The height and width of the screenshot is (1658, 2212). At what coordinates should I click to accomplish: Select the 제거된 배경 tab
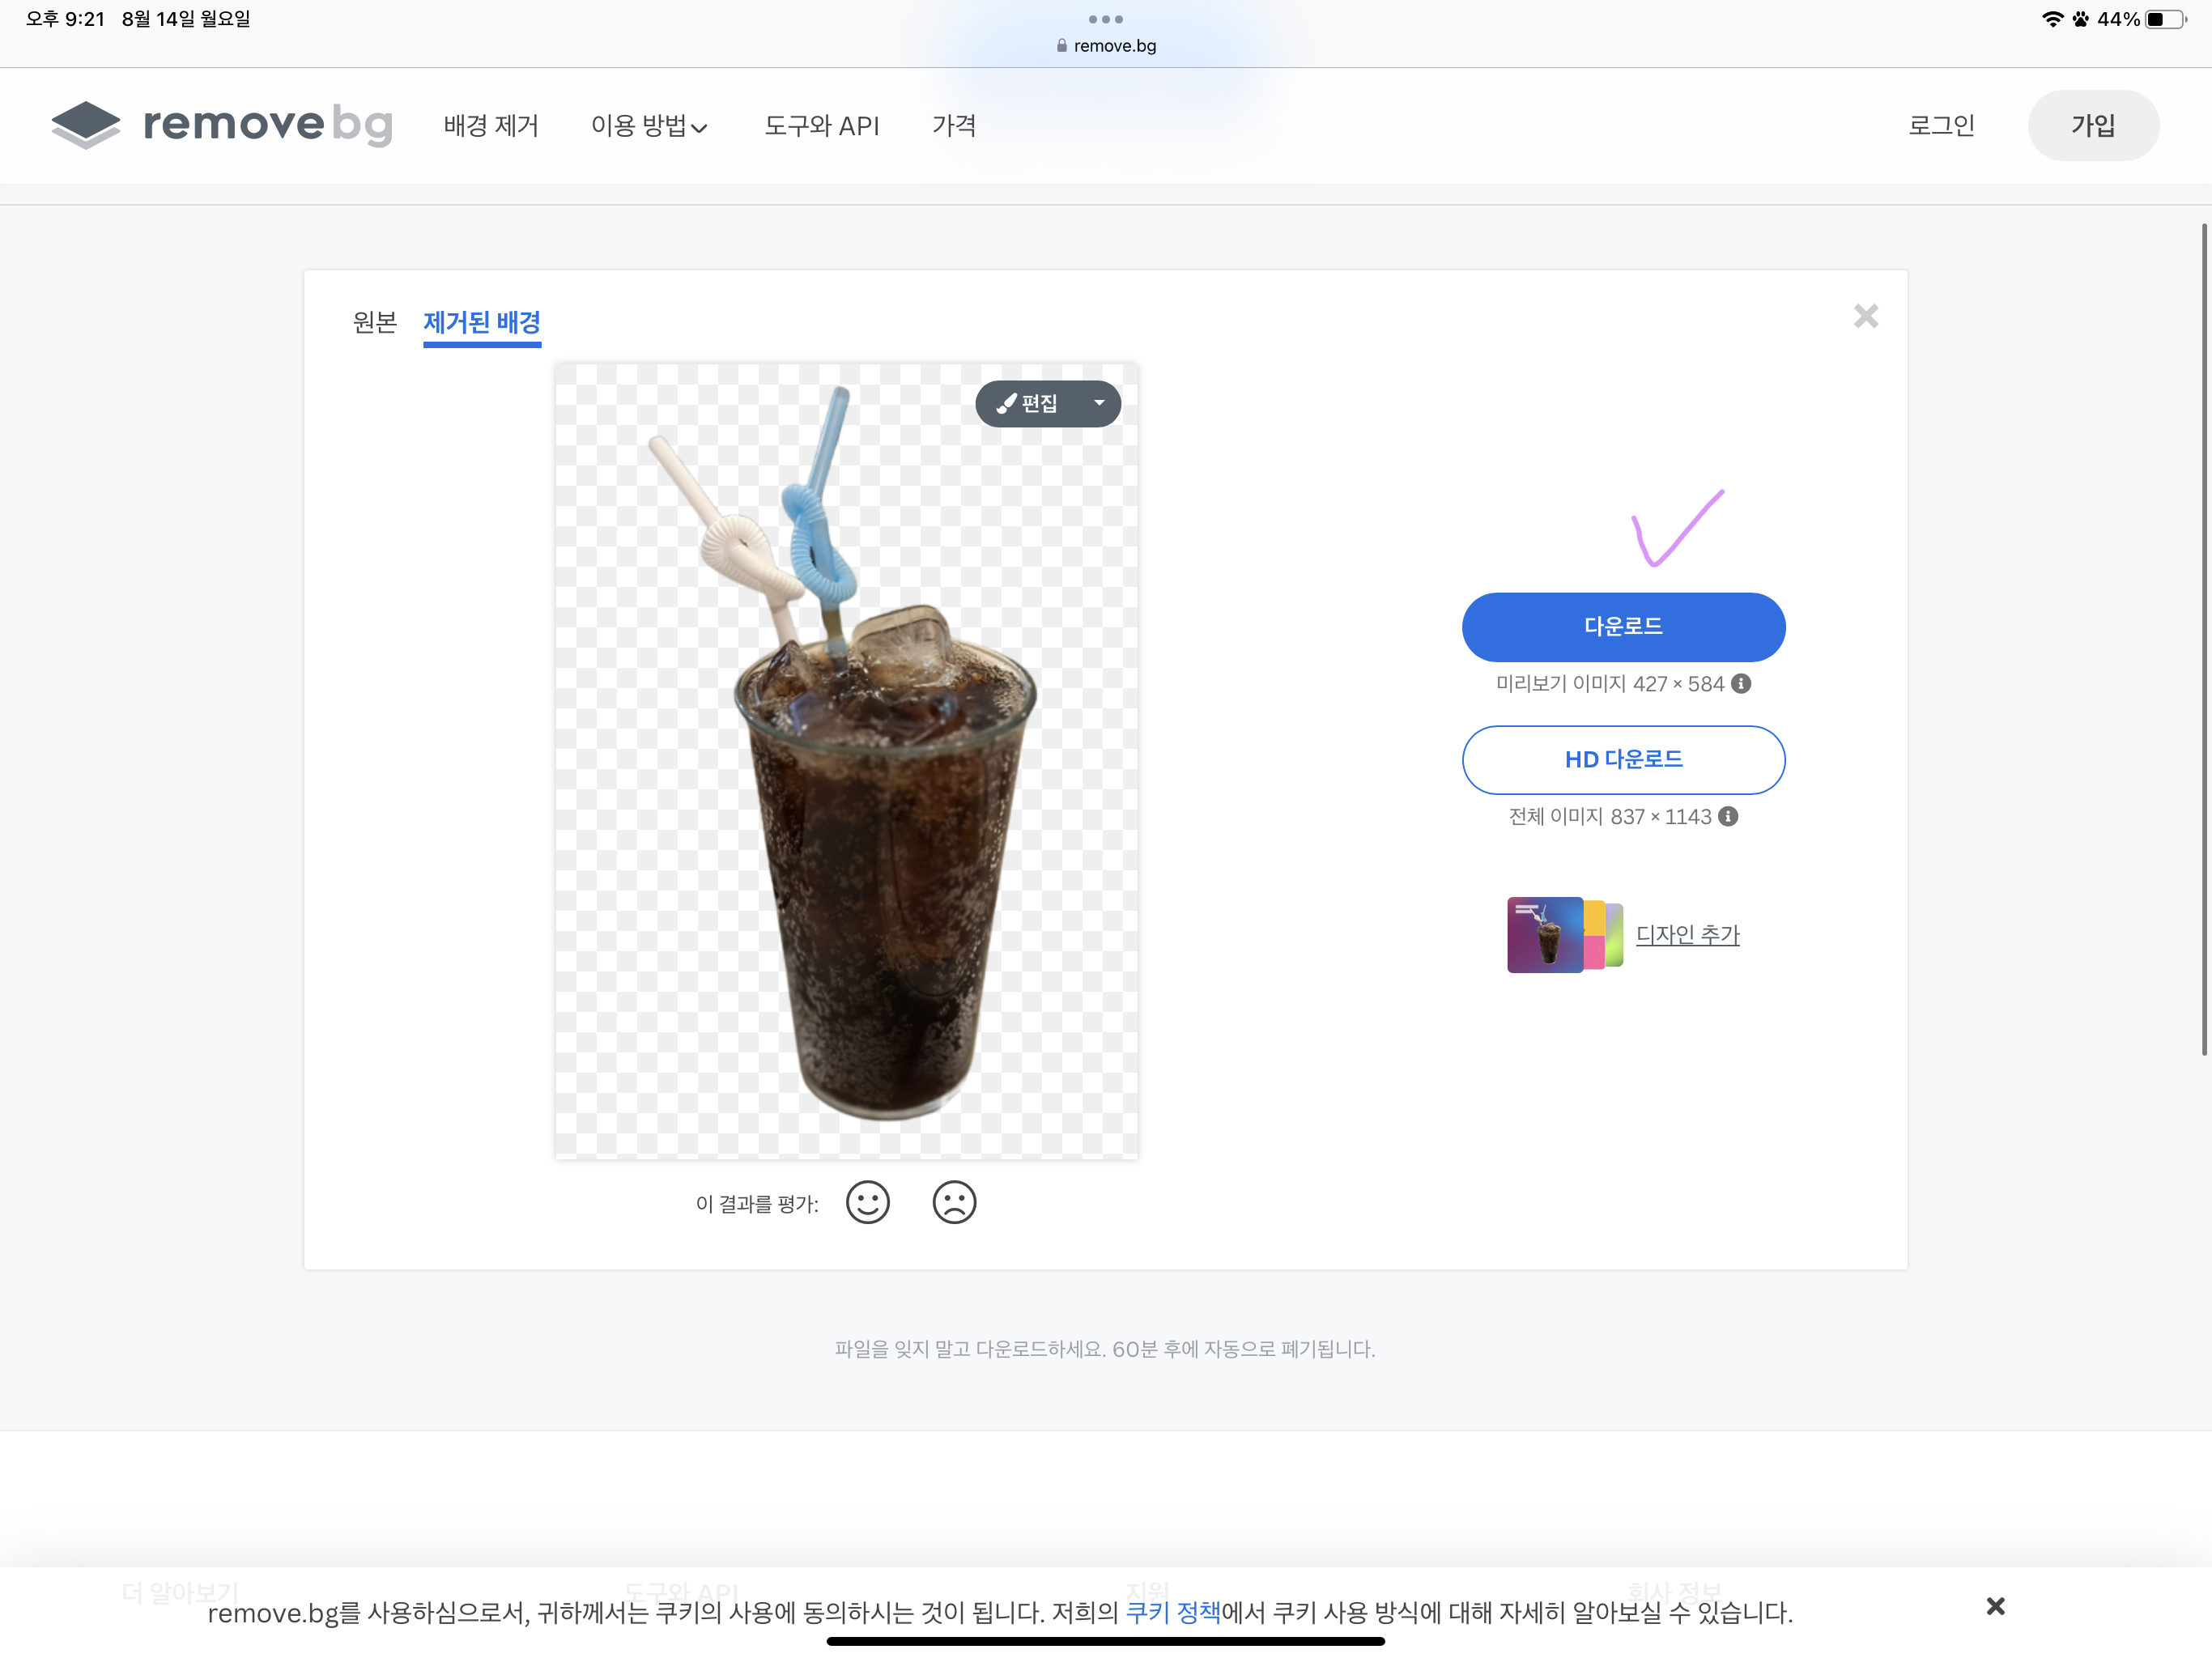point(482,323)
